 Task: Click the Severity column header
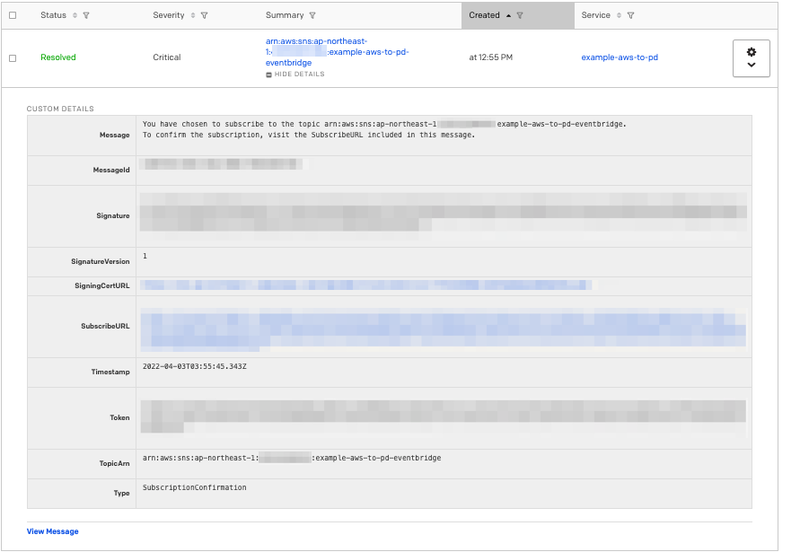coord(168,15)
